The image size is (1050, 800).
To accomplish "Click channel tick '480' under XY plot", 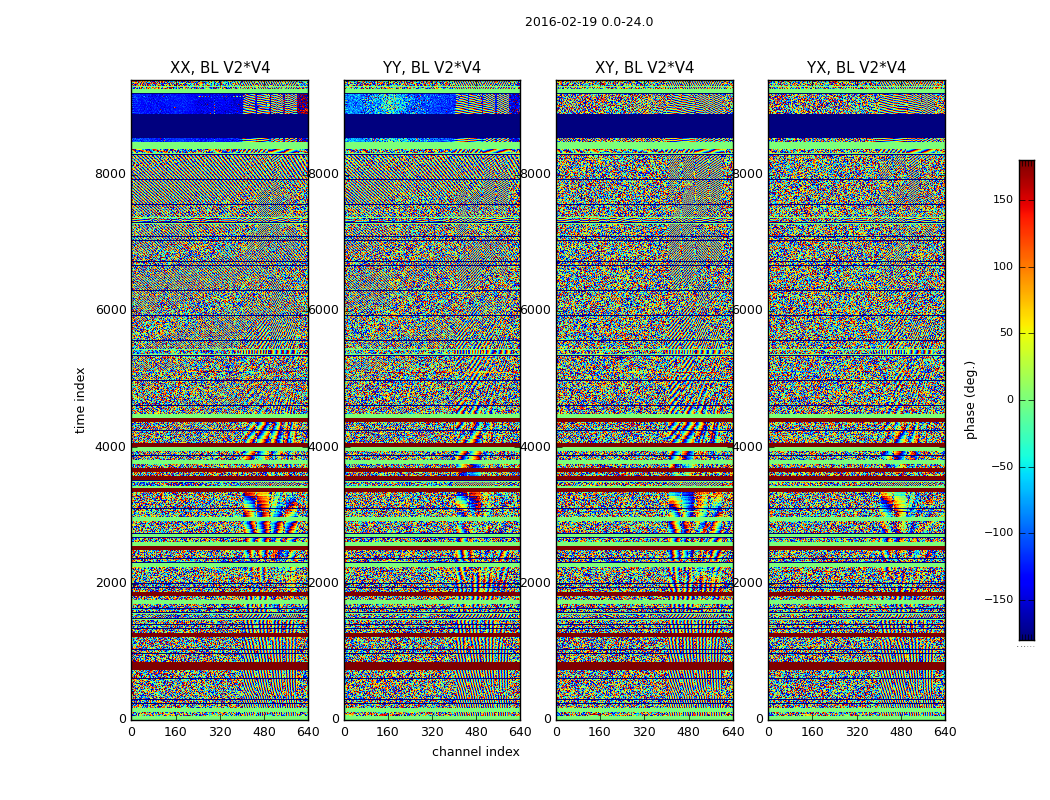I will pyautogui.click(x=688, y=732).
